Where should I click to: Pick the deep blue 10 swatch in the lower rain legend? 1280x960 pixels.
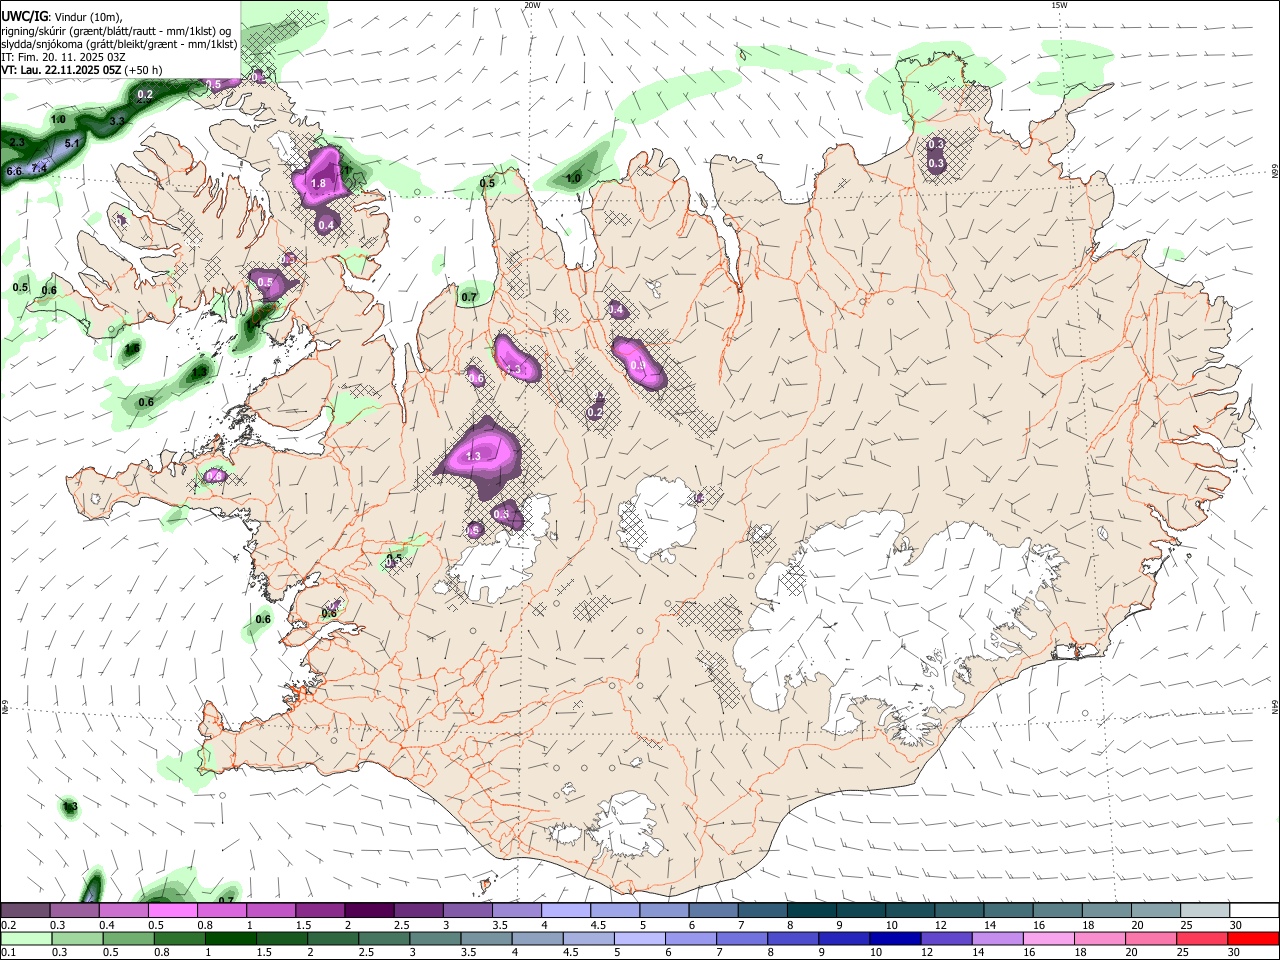point(896,939)
